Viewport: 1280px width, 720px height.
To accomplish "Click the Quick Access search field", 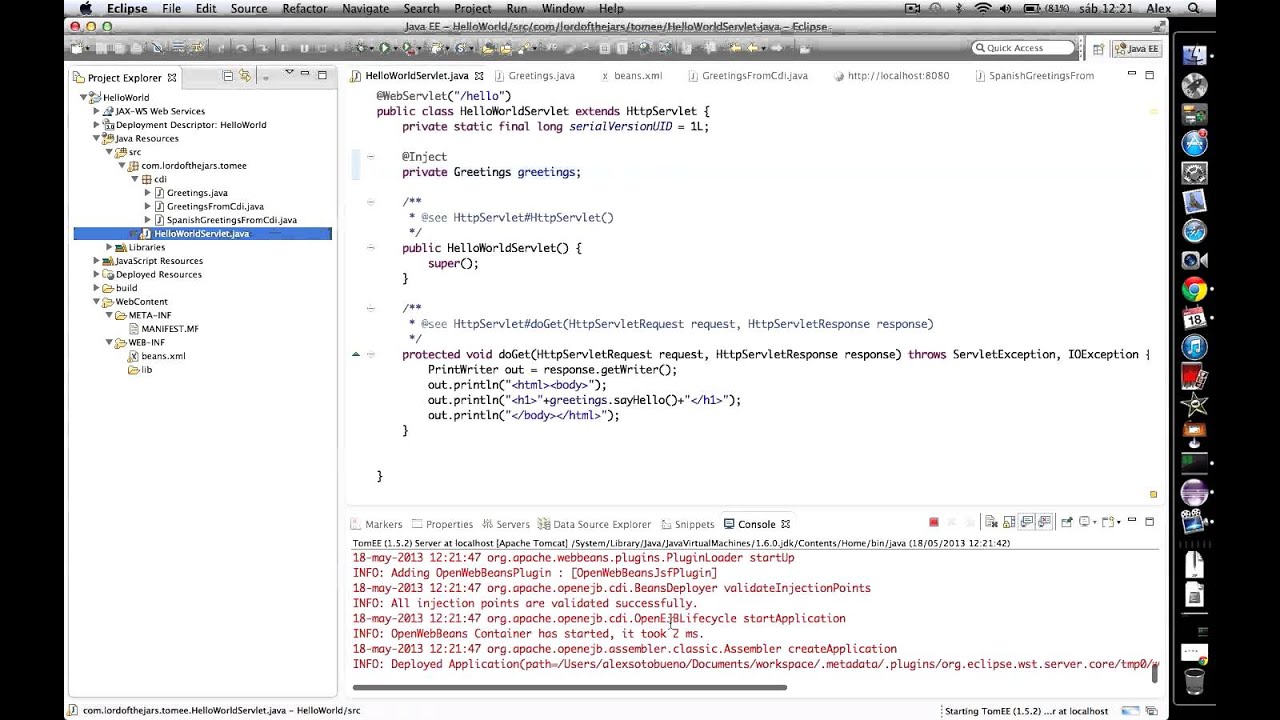I will click(1023, 48).
